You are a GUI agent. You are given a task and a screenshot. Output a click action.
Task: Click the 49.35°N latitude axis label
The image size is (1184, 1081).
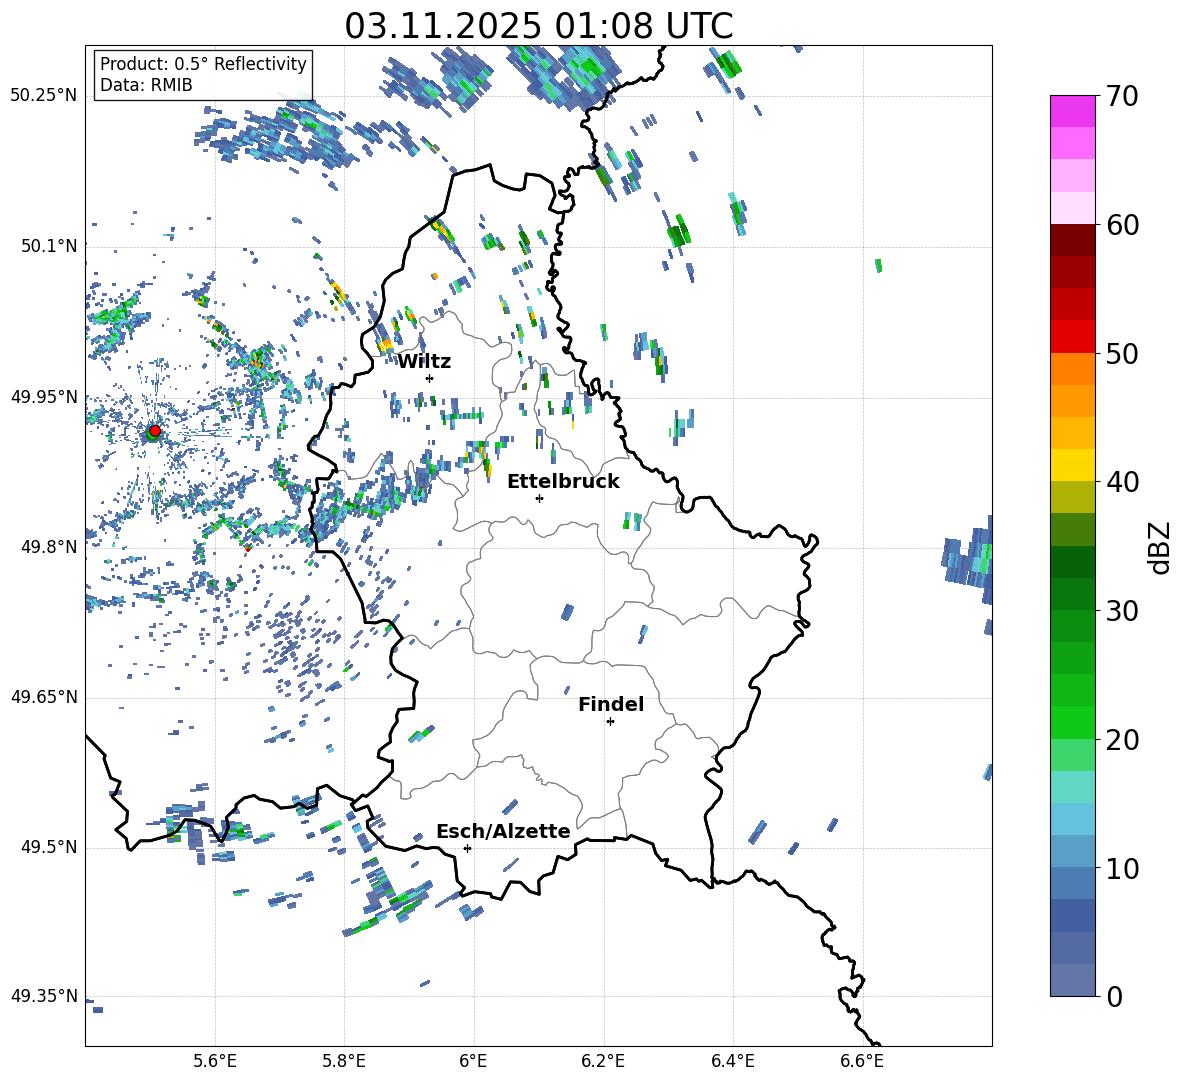point(44,996)
